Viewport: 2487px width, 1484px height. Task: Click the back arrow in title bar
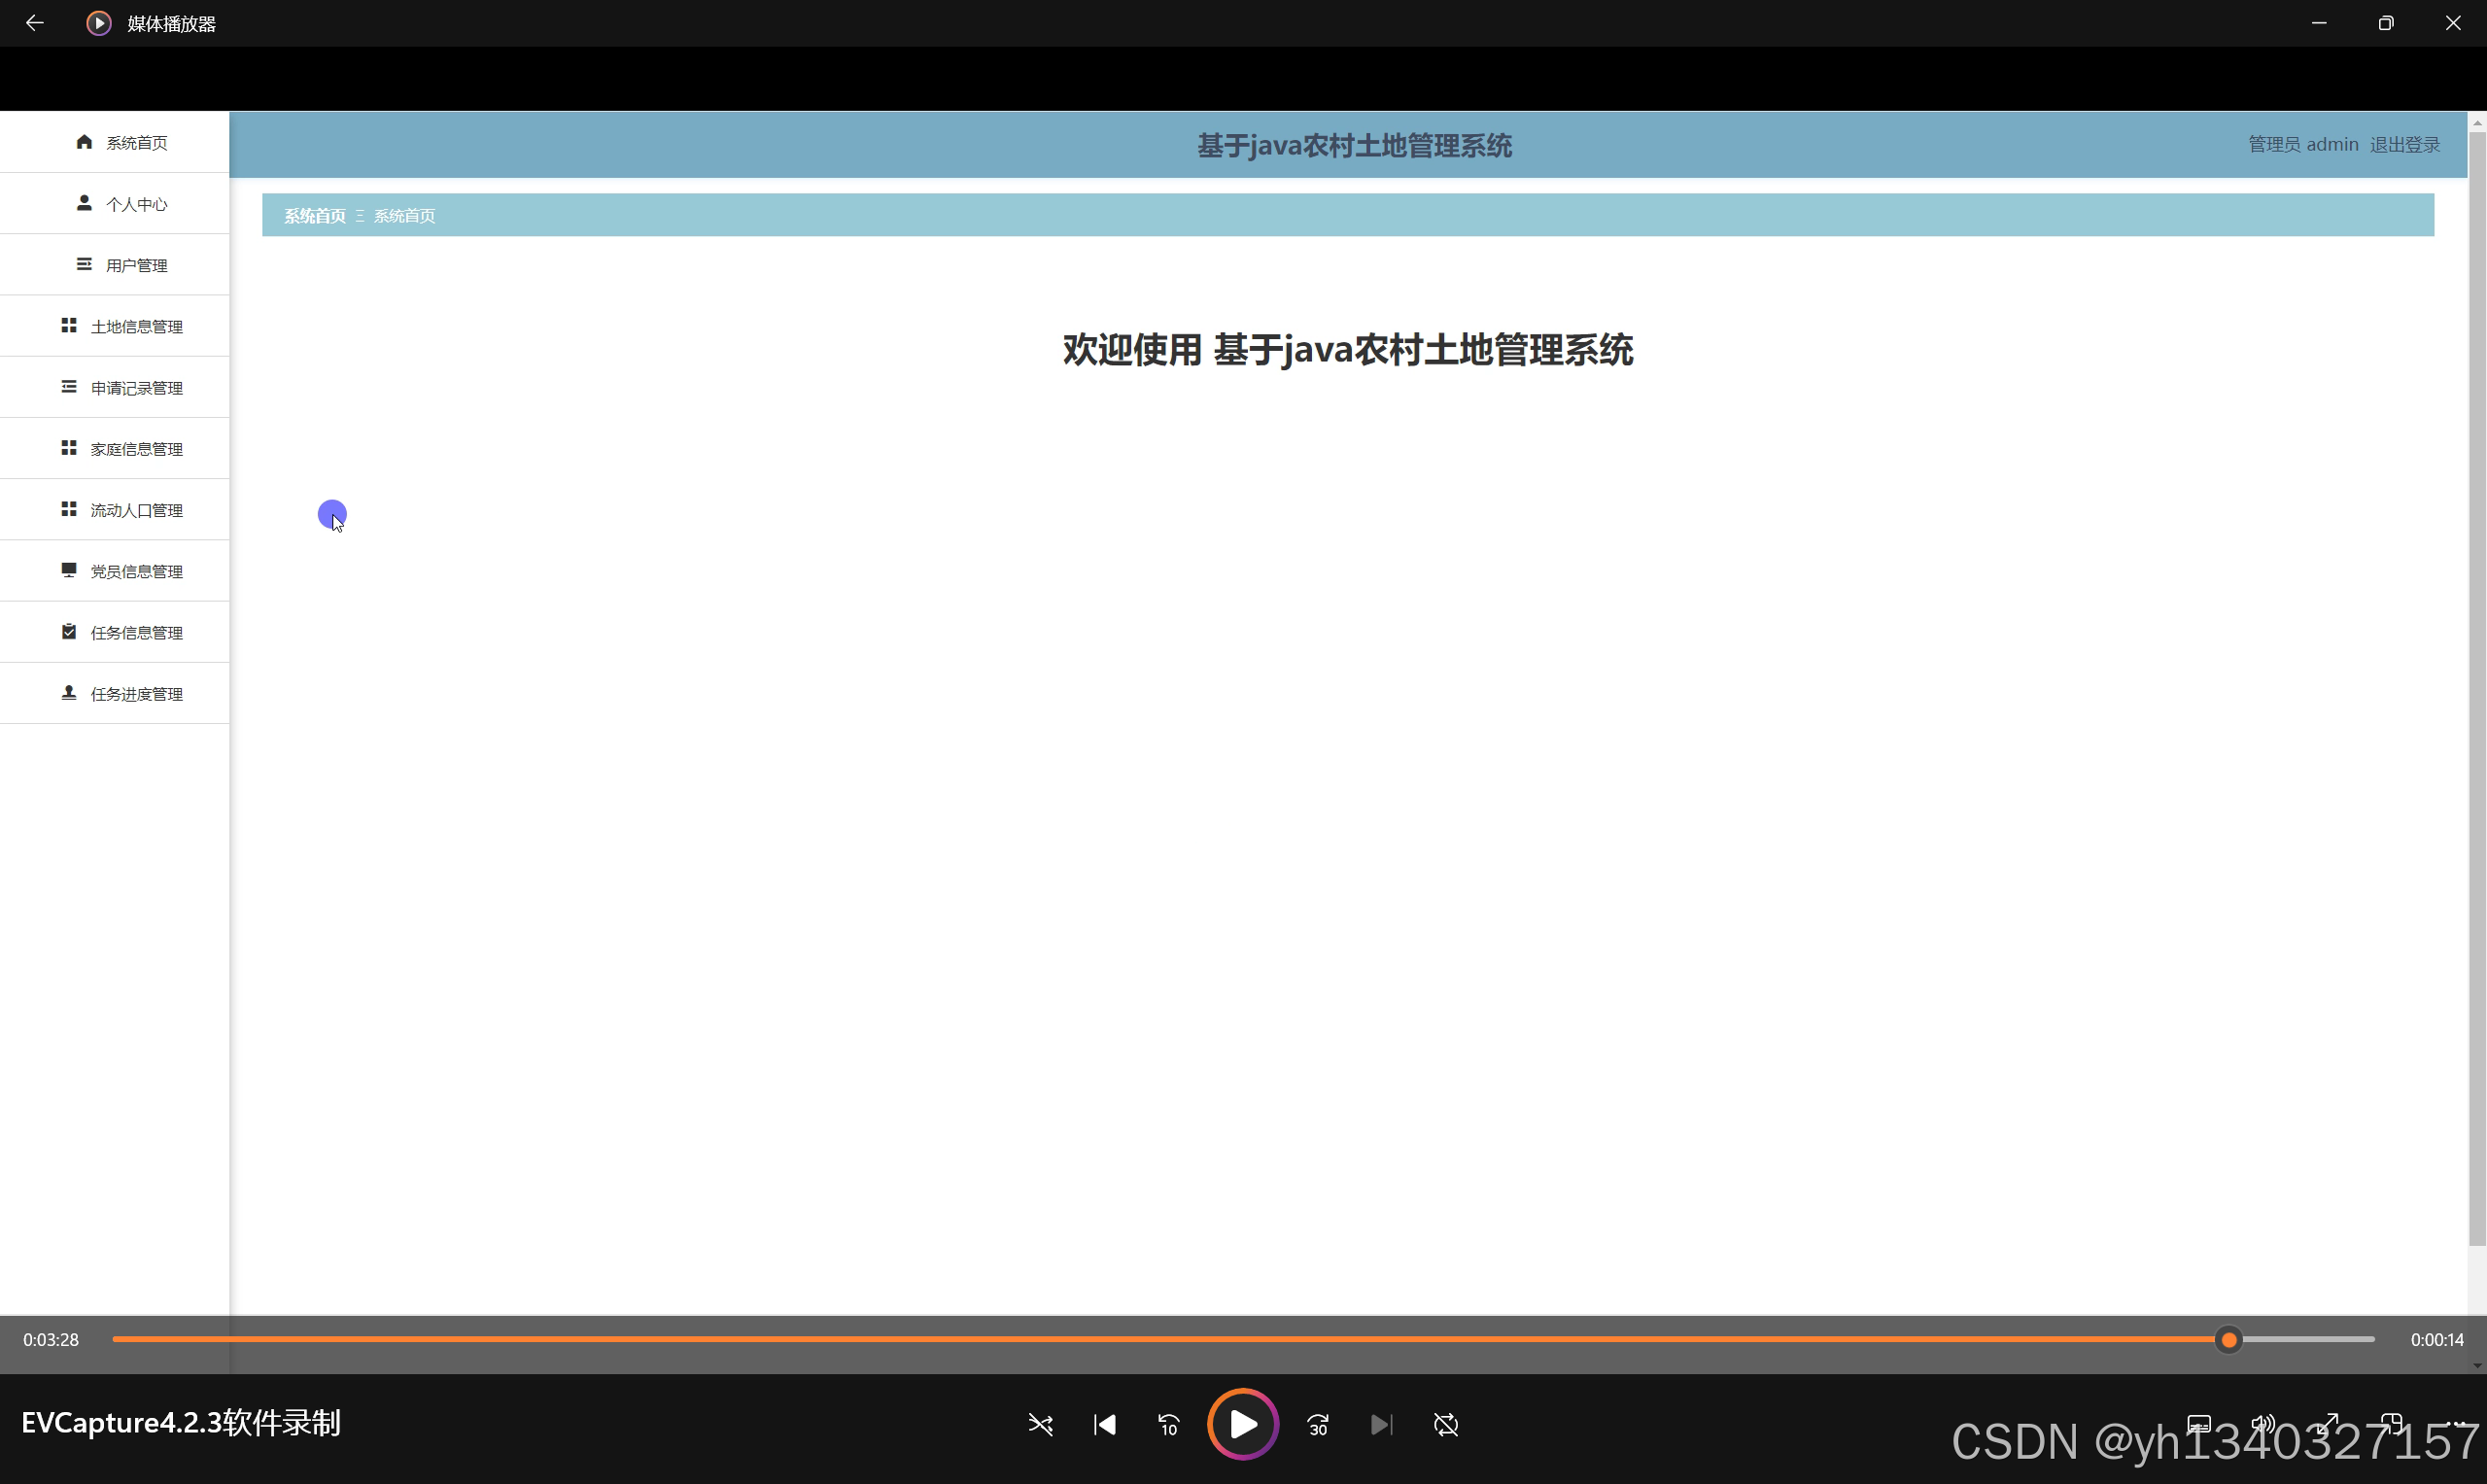[34, 23]
